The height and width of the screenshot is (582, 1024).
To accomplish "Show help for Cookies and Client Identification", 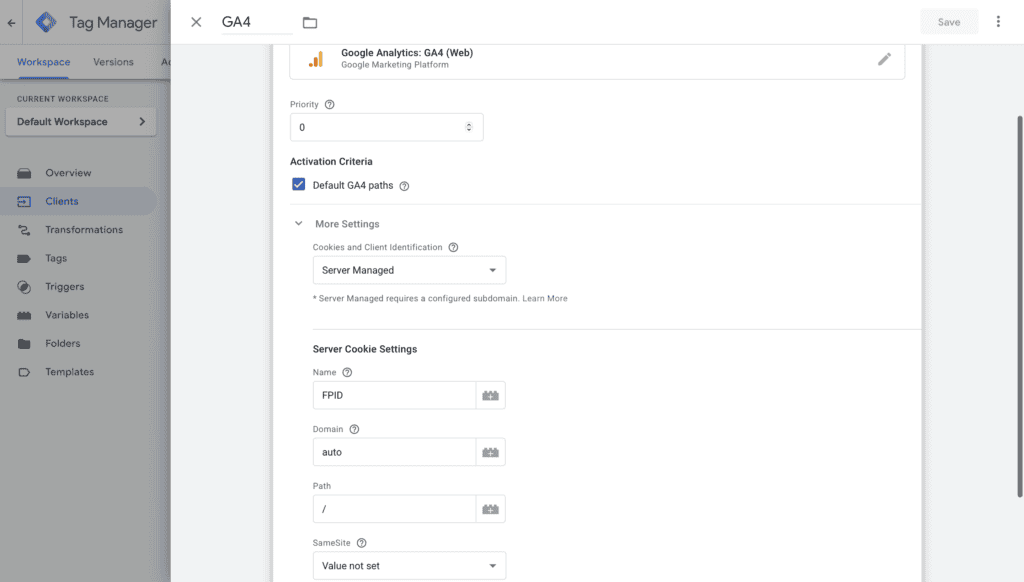I will (x=453, y=247).
